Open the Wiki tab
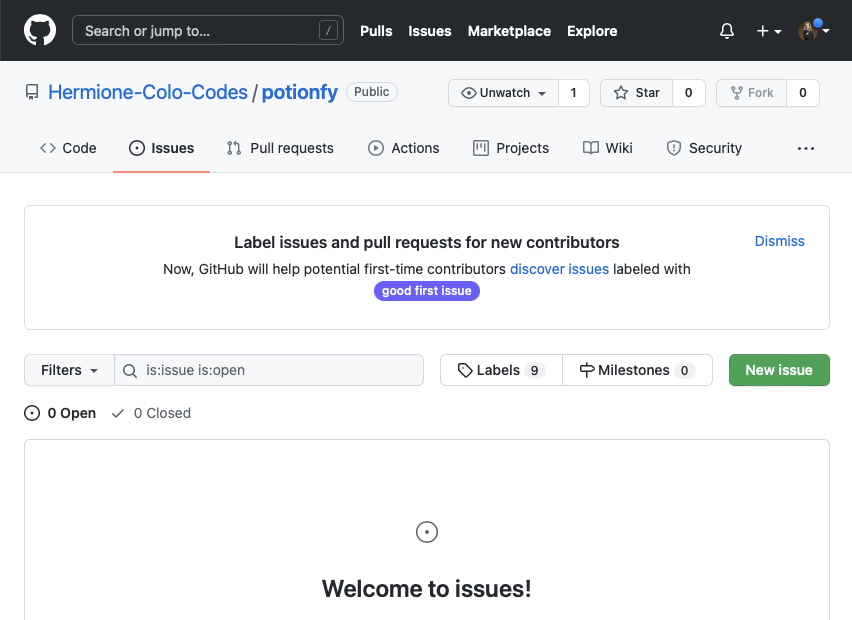 (608, 148)
